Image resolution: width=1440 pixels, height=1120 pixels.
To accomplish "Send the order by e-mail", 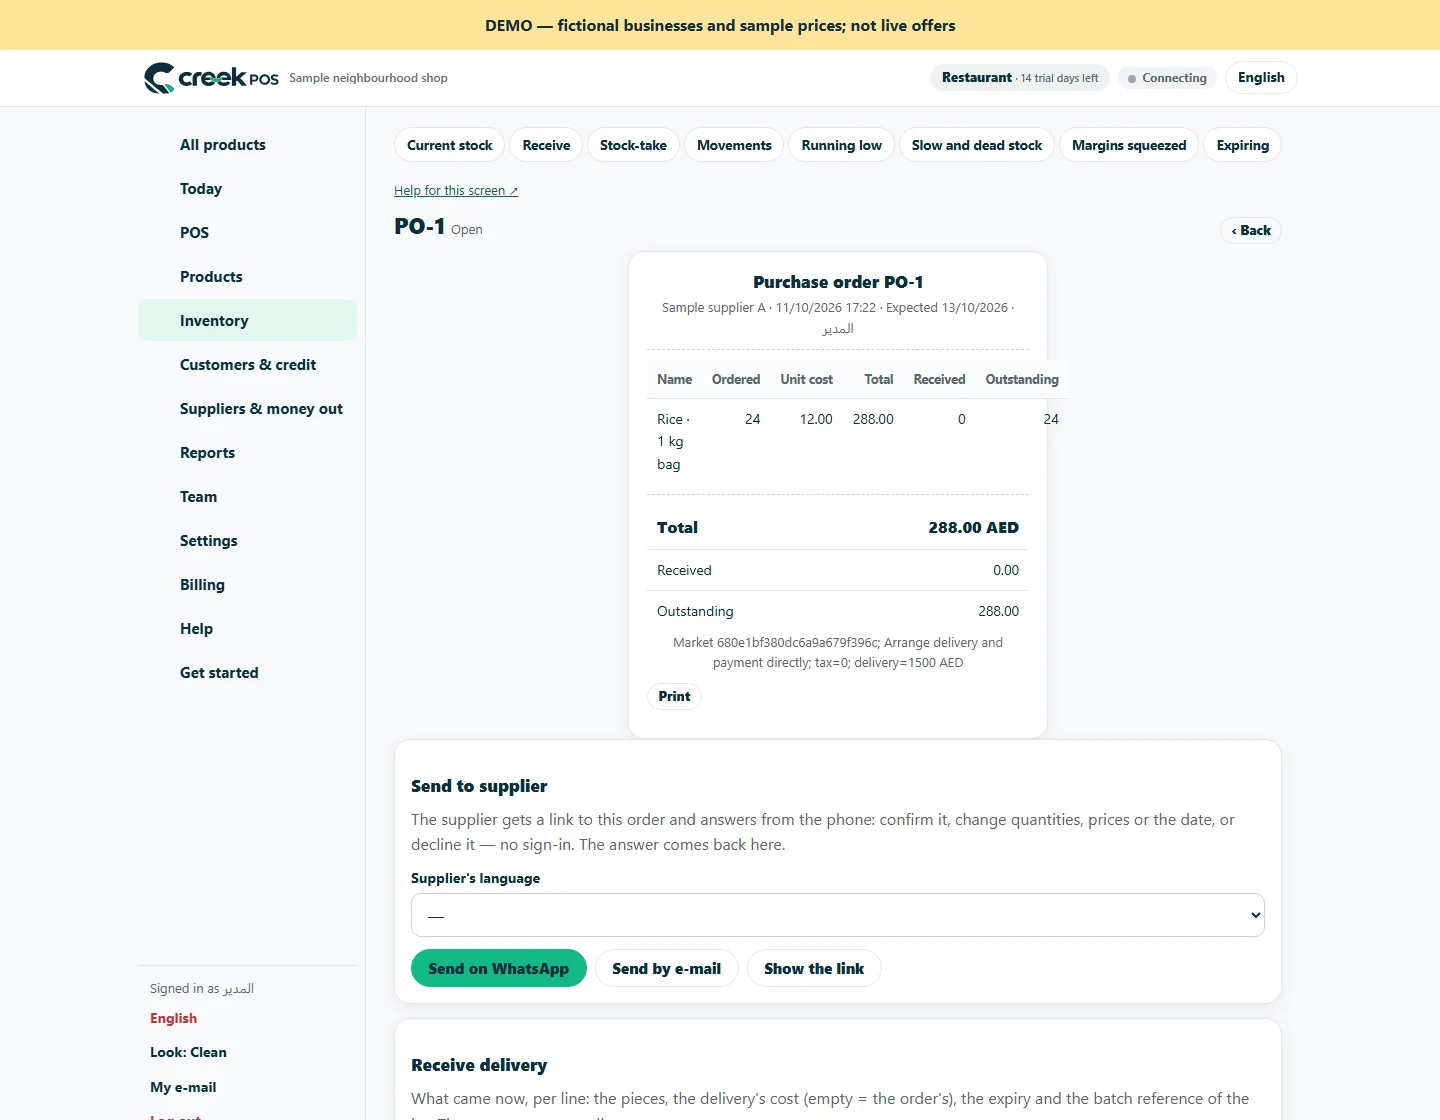I will pos(667,968).
